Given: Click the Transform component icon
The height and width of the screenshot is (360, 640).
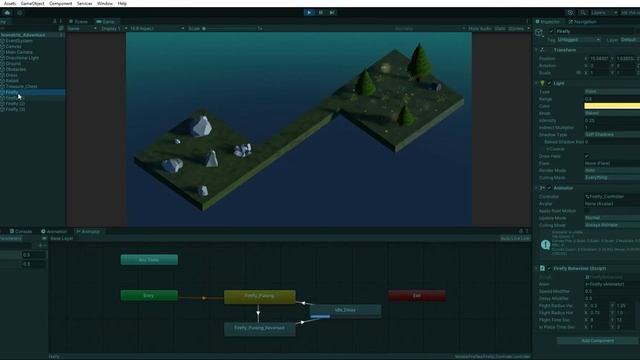Looking at the screenshot, I should (542, 50).
